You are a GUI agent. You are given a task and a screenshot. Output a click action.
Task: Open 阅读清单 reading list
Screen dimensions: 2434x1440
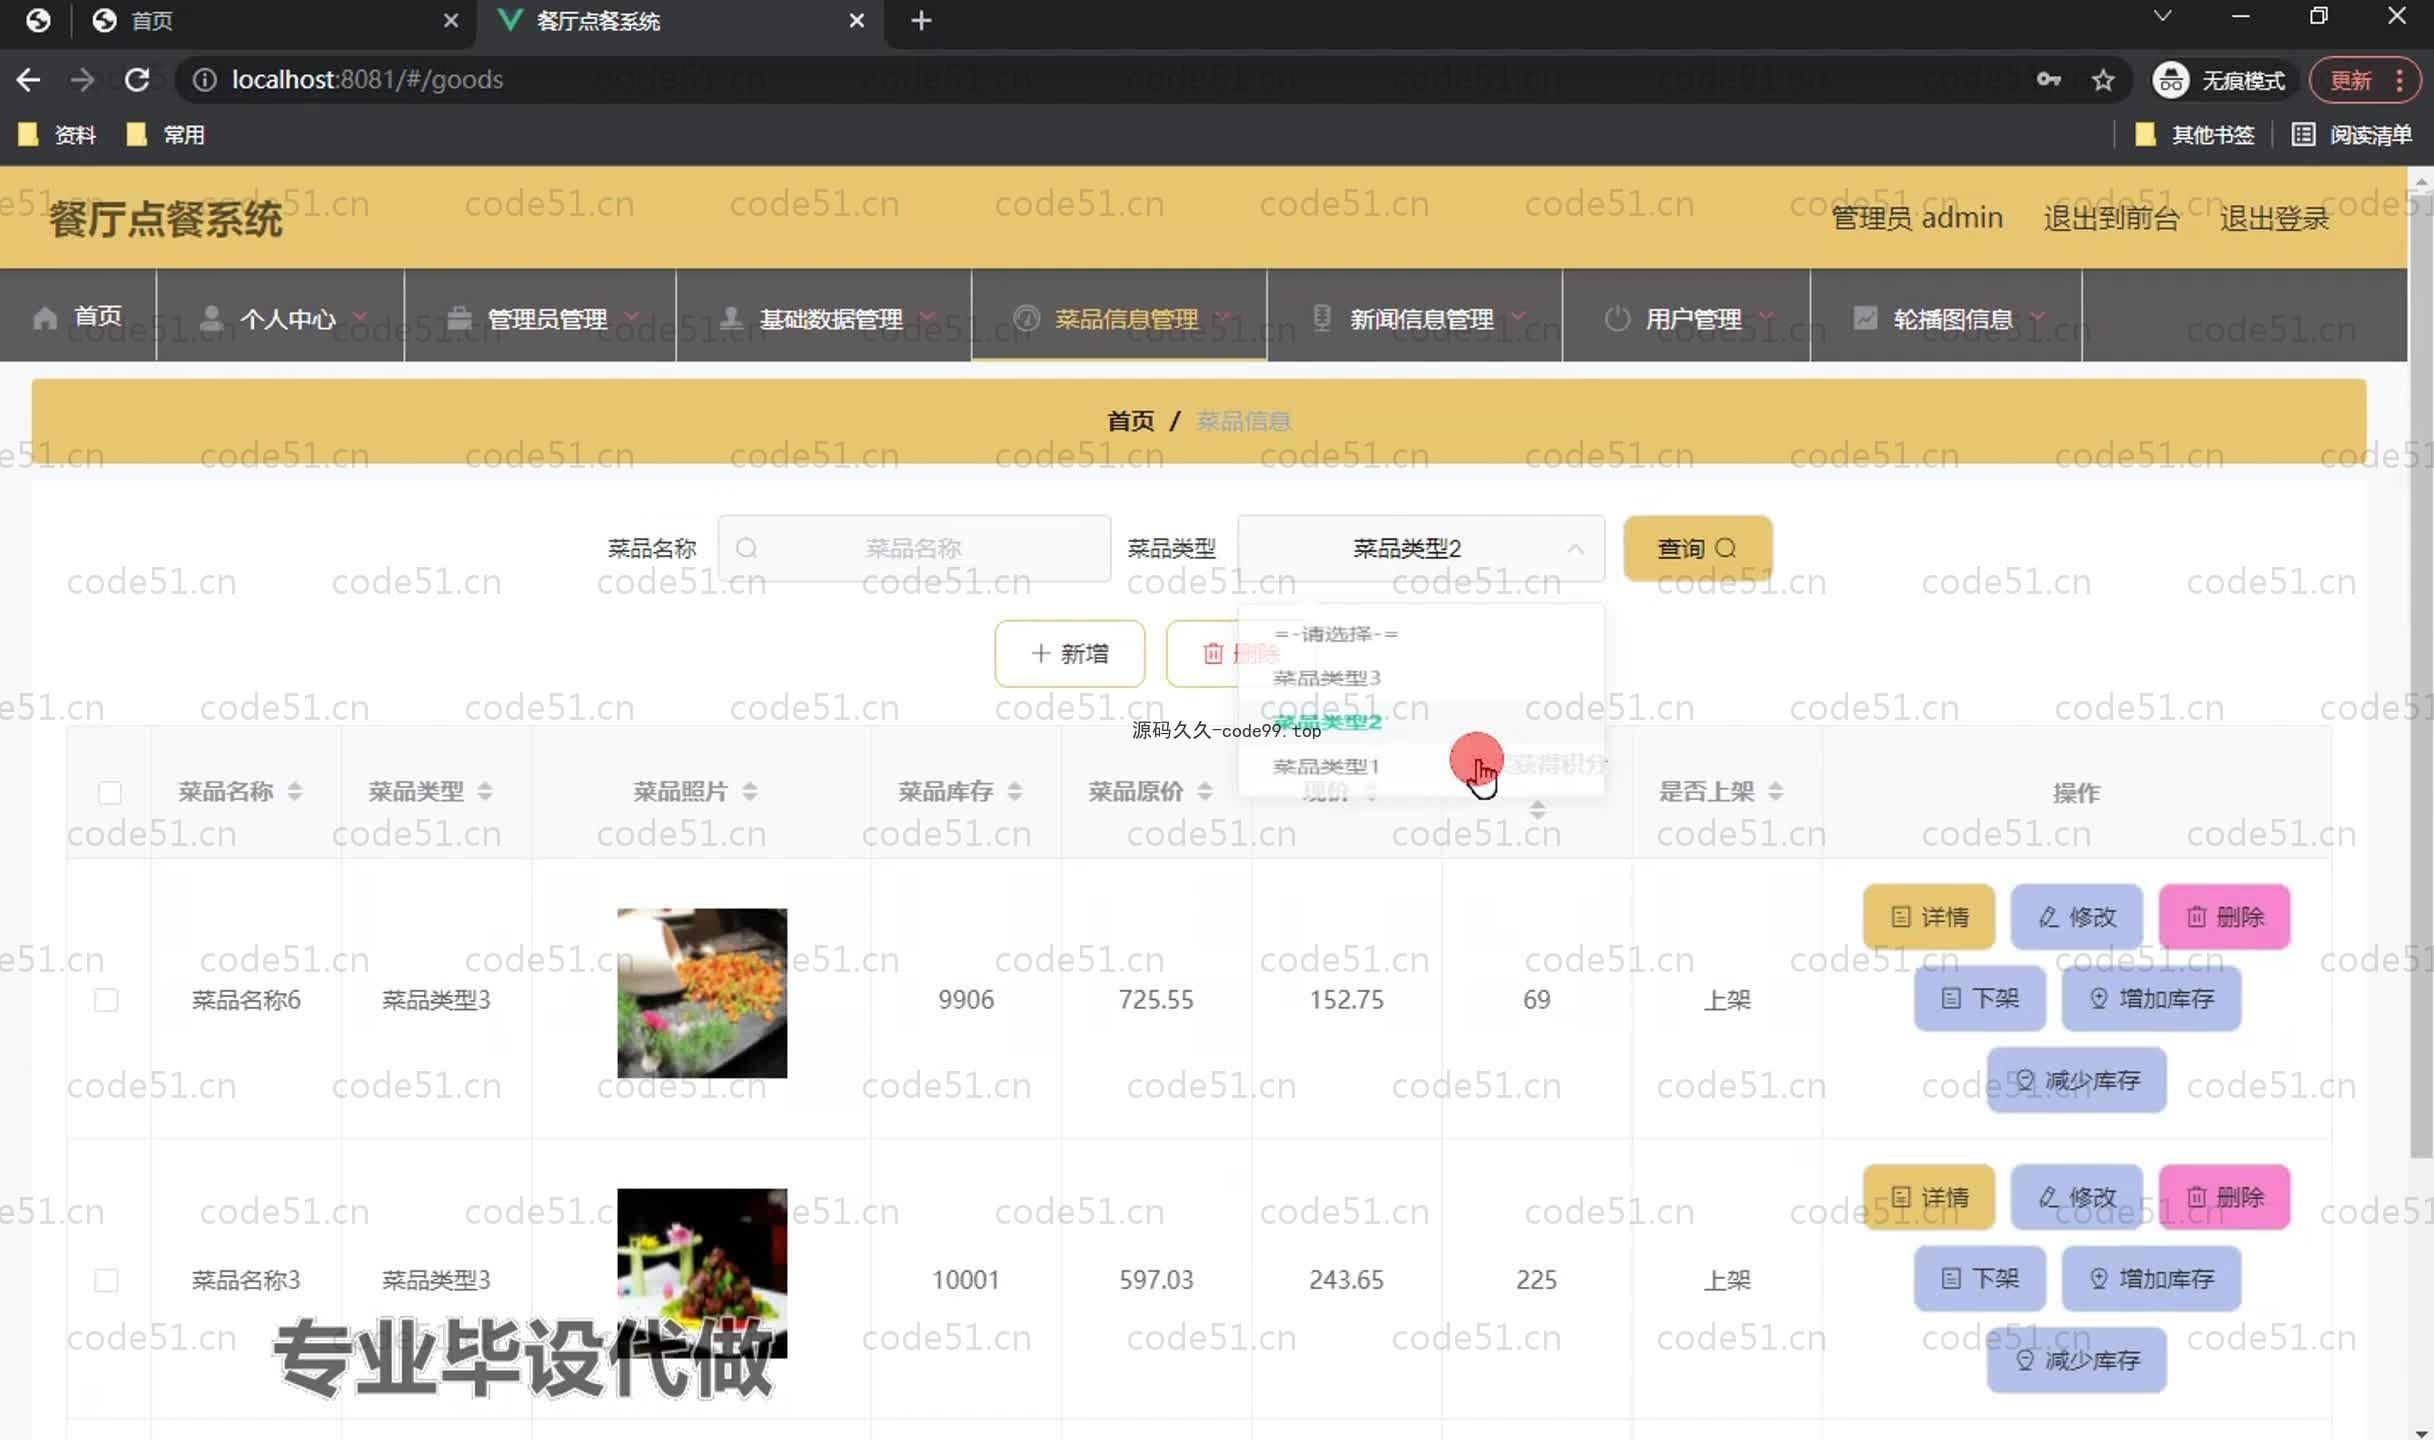2351,134
